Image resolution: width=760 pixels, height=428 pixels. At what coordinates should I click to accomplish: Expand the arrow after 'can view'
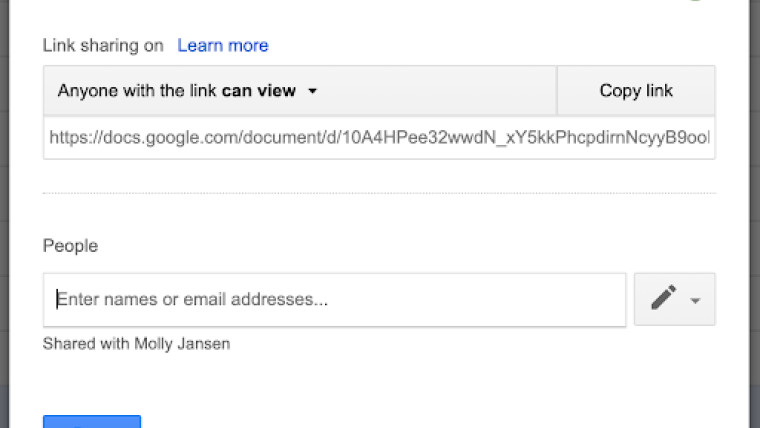pos(313,91)
